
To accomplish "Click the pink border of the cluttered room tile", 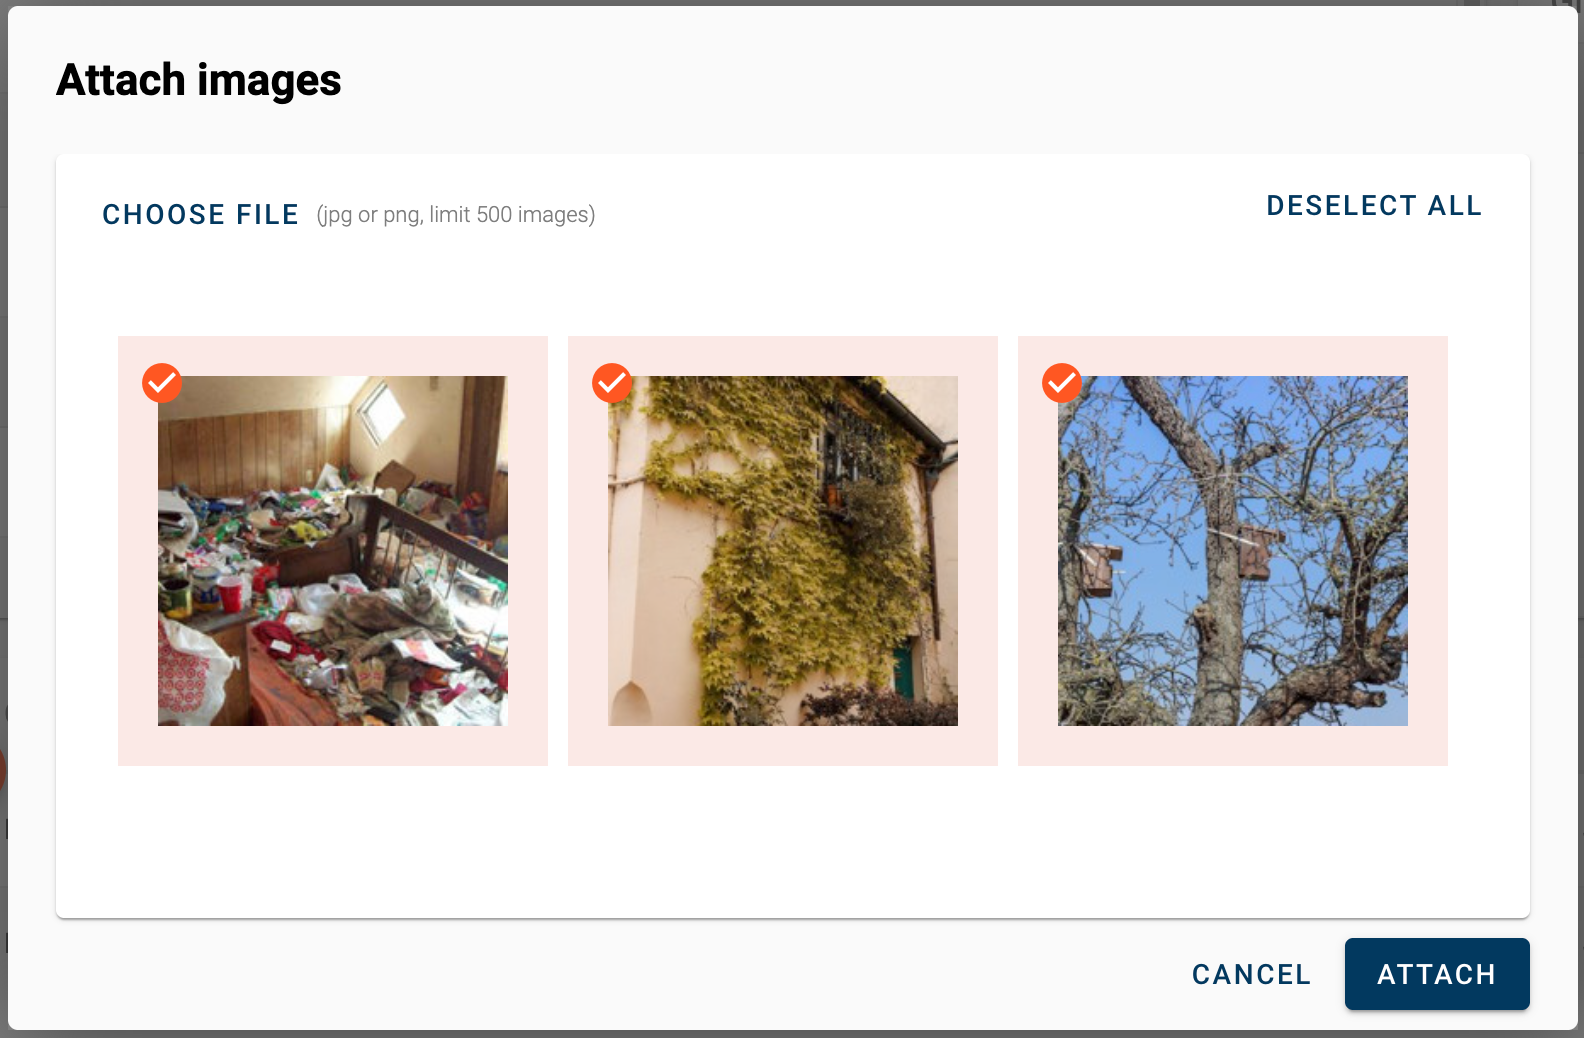I will (333, 746).
